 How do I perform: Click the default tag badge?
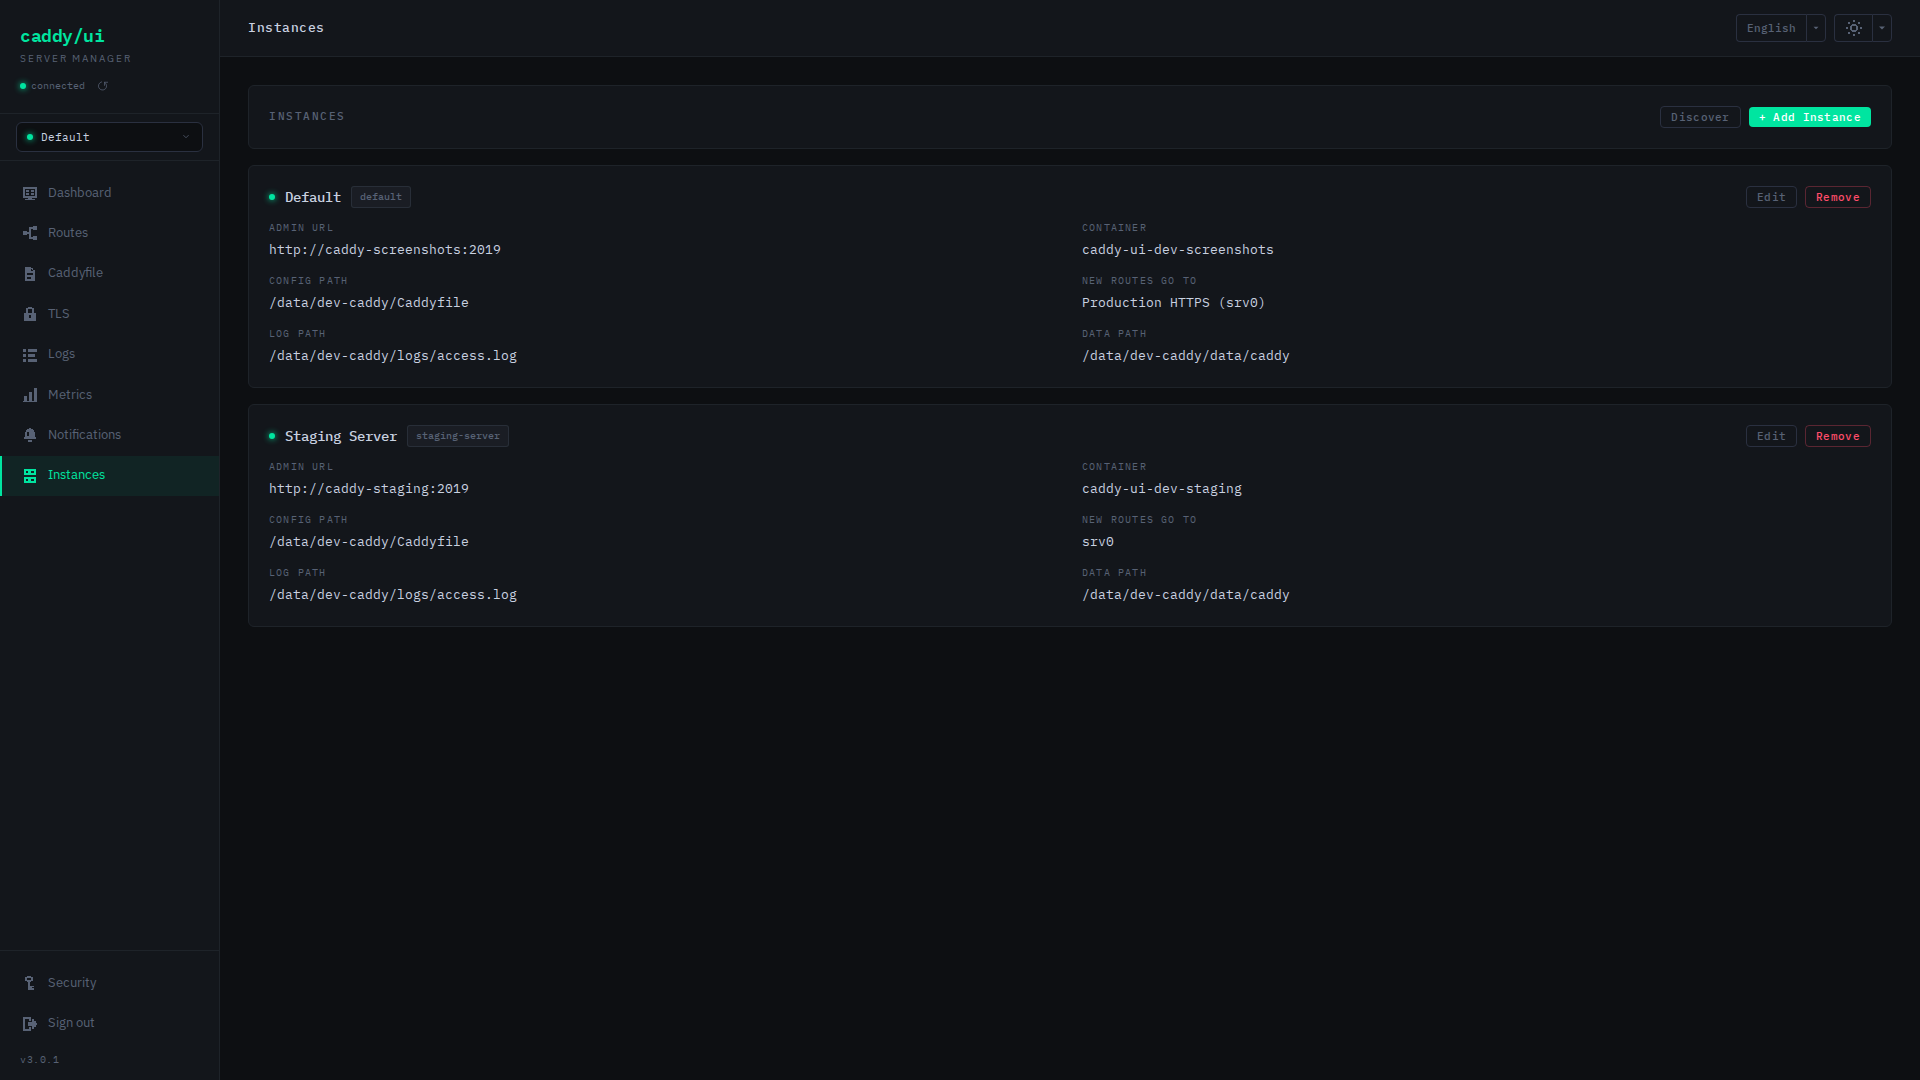(381, 197)
